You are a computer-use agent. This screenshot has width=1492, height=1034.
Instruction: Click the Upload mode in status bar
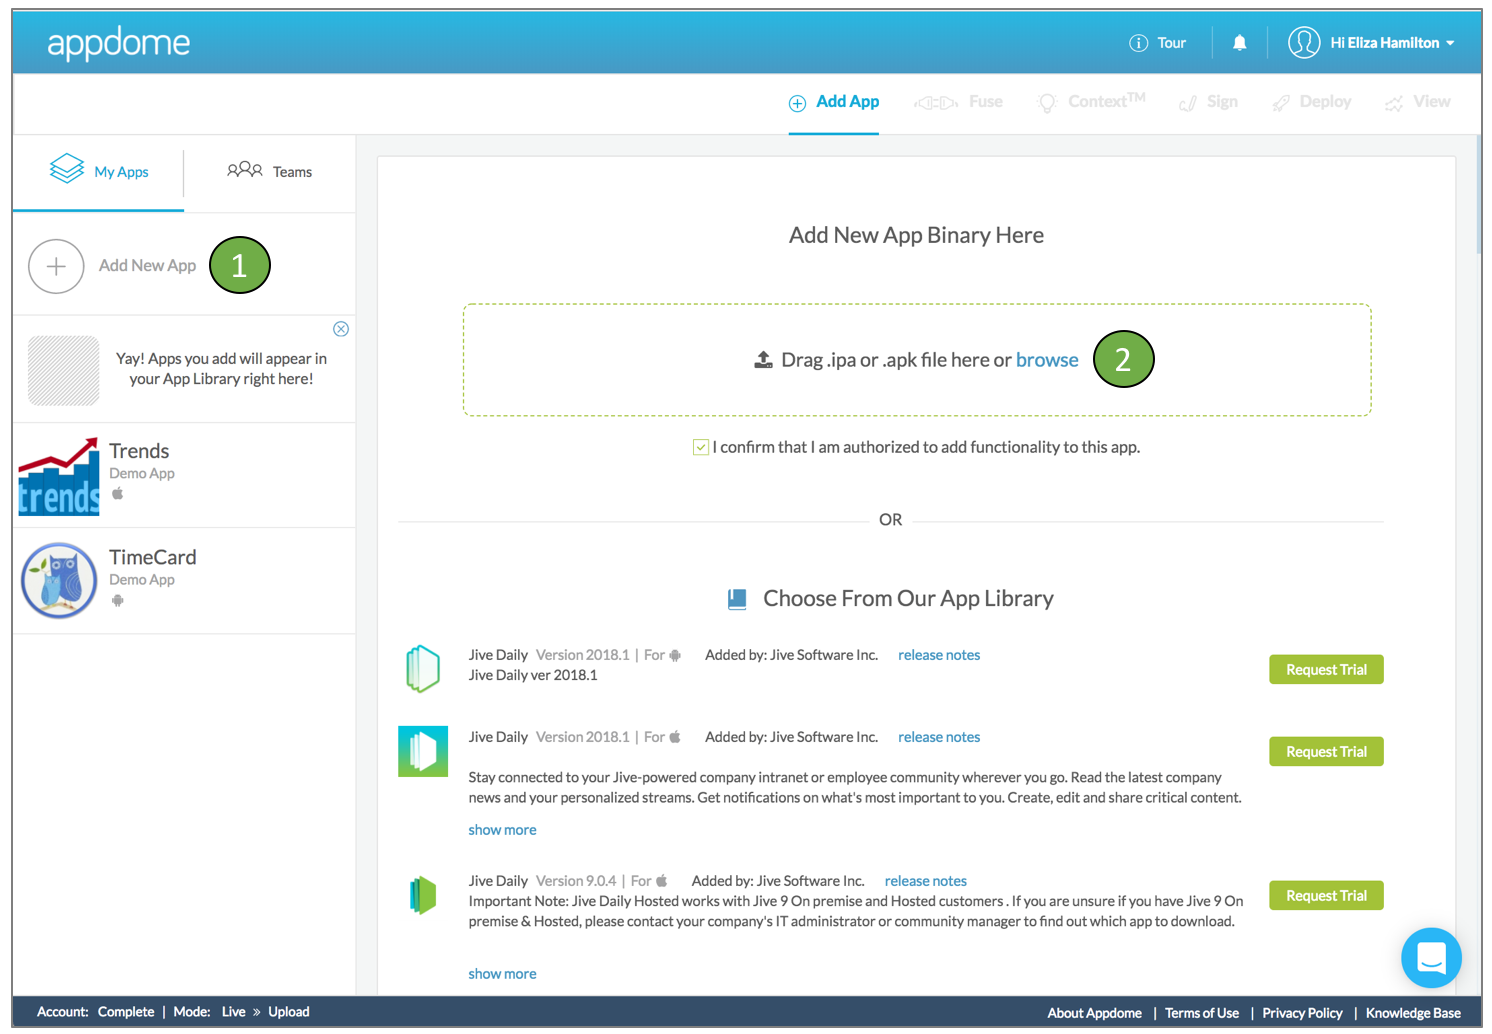coord(289,1012)
